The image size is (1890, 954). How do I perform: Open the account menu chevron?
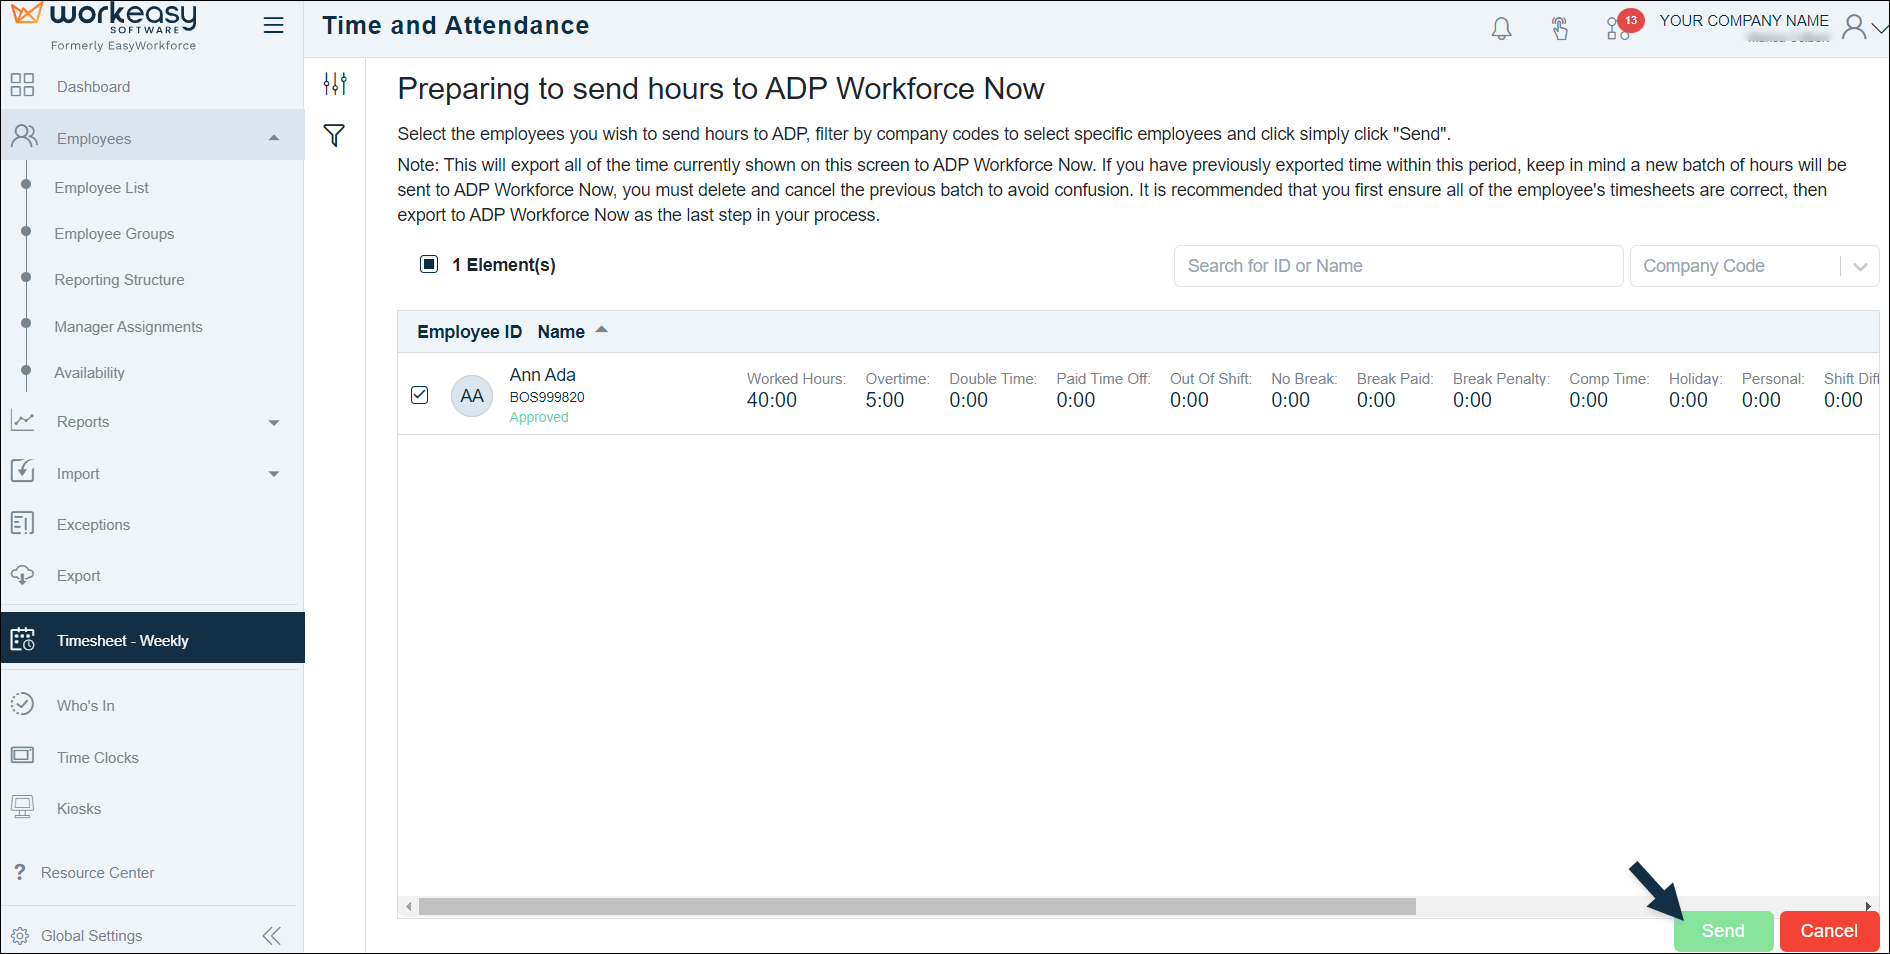(x=1880, y=28)
